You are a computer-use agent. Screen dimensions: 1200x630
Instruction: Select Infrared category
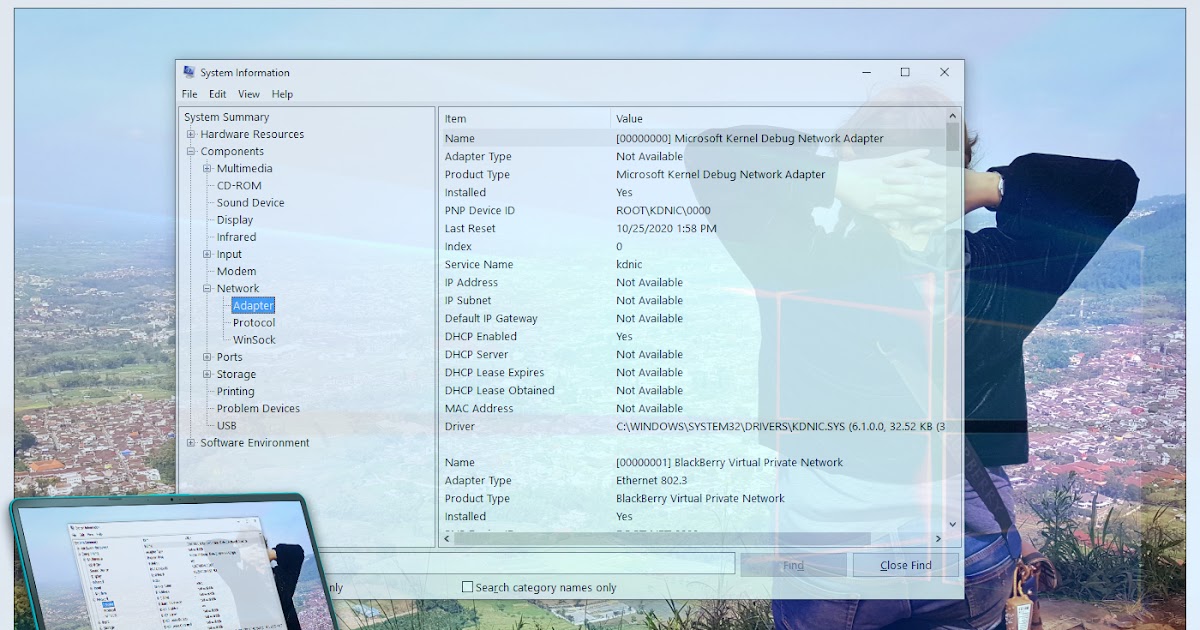tap(236, 237)
